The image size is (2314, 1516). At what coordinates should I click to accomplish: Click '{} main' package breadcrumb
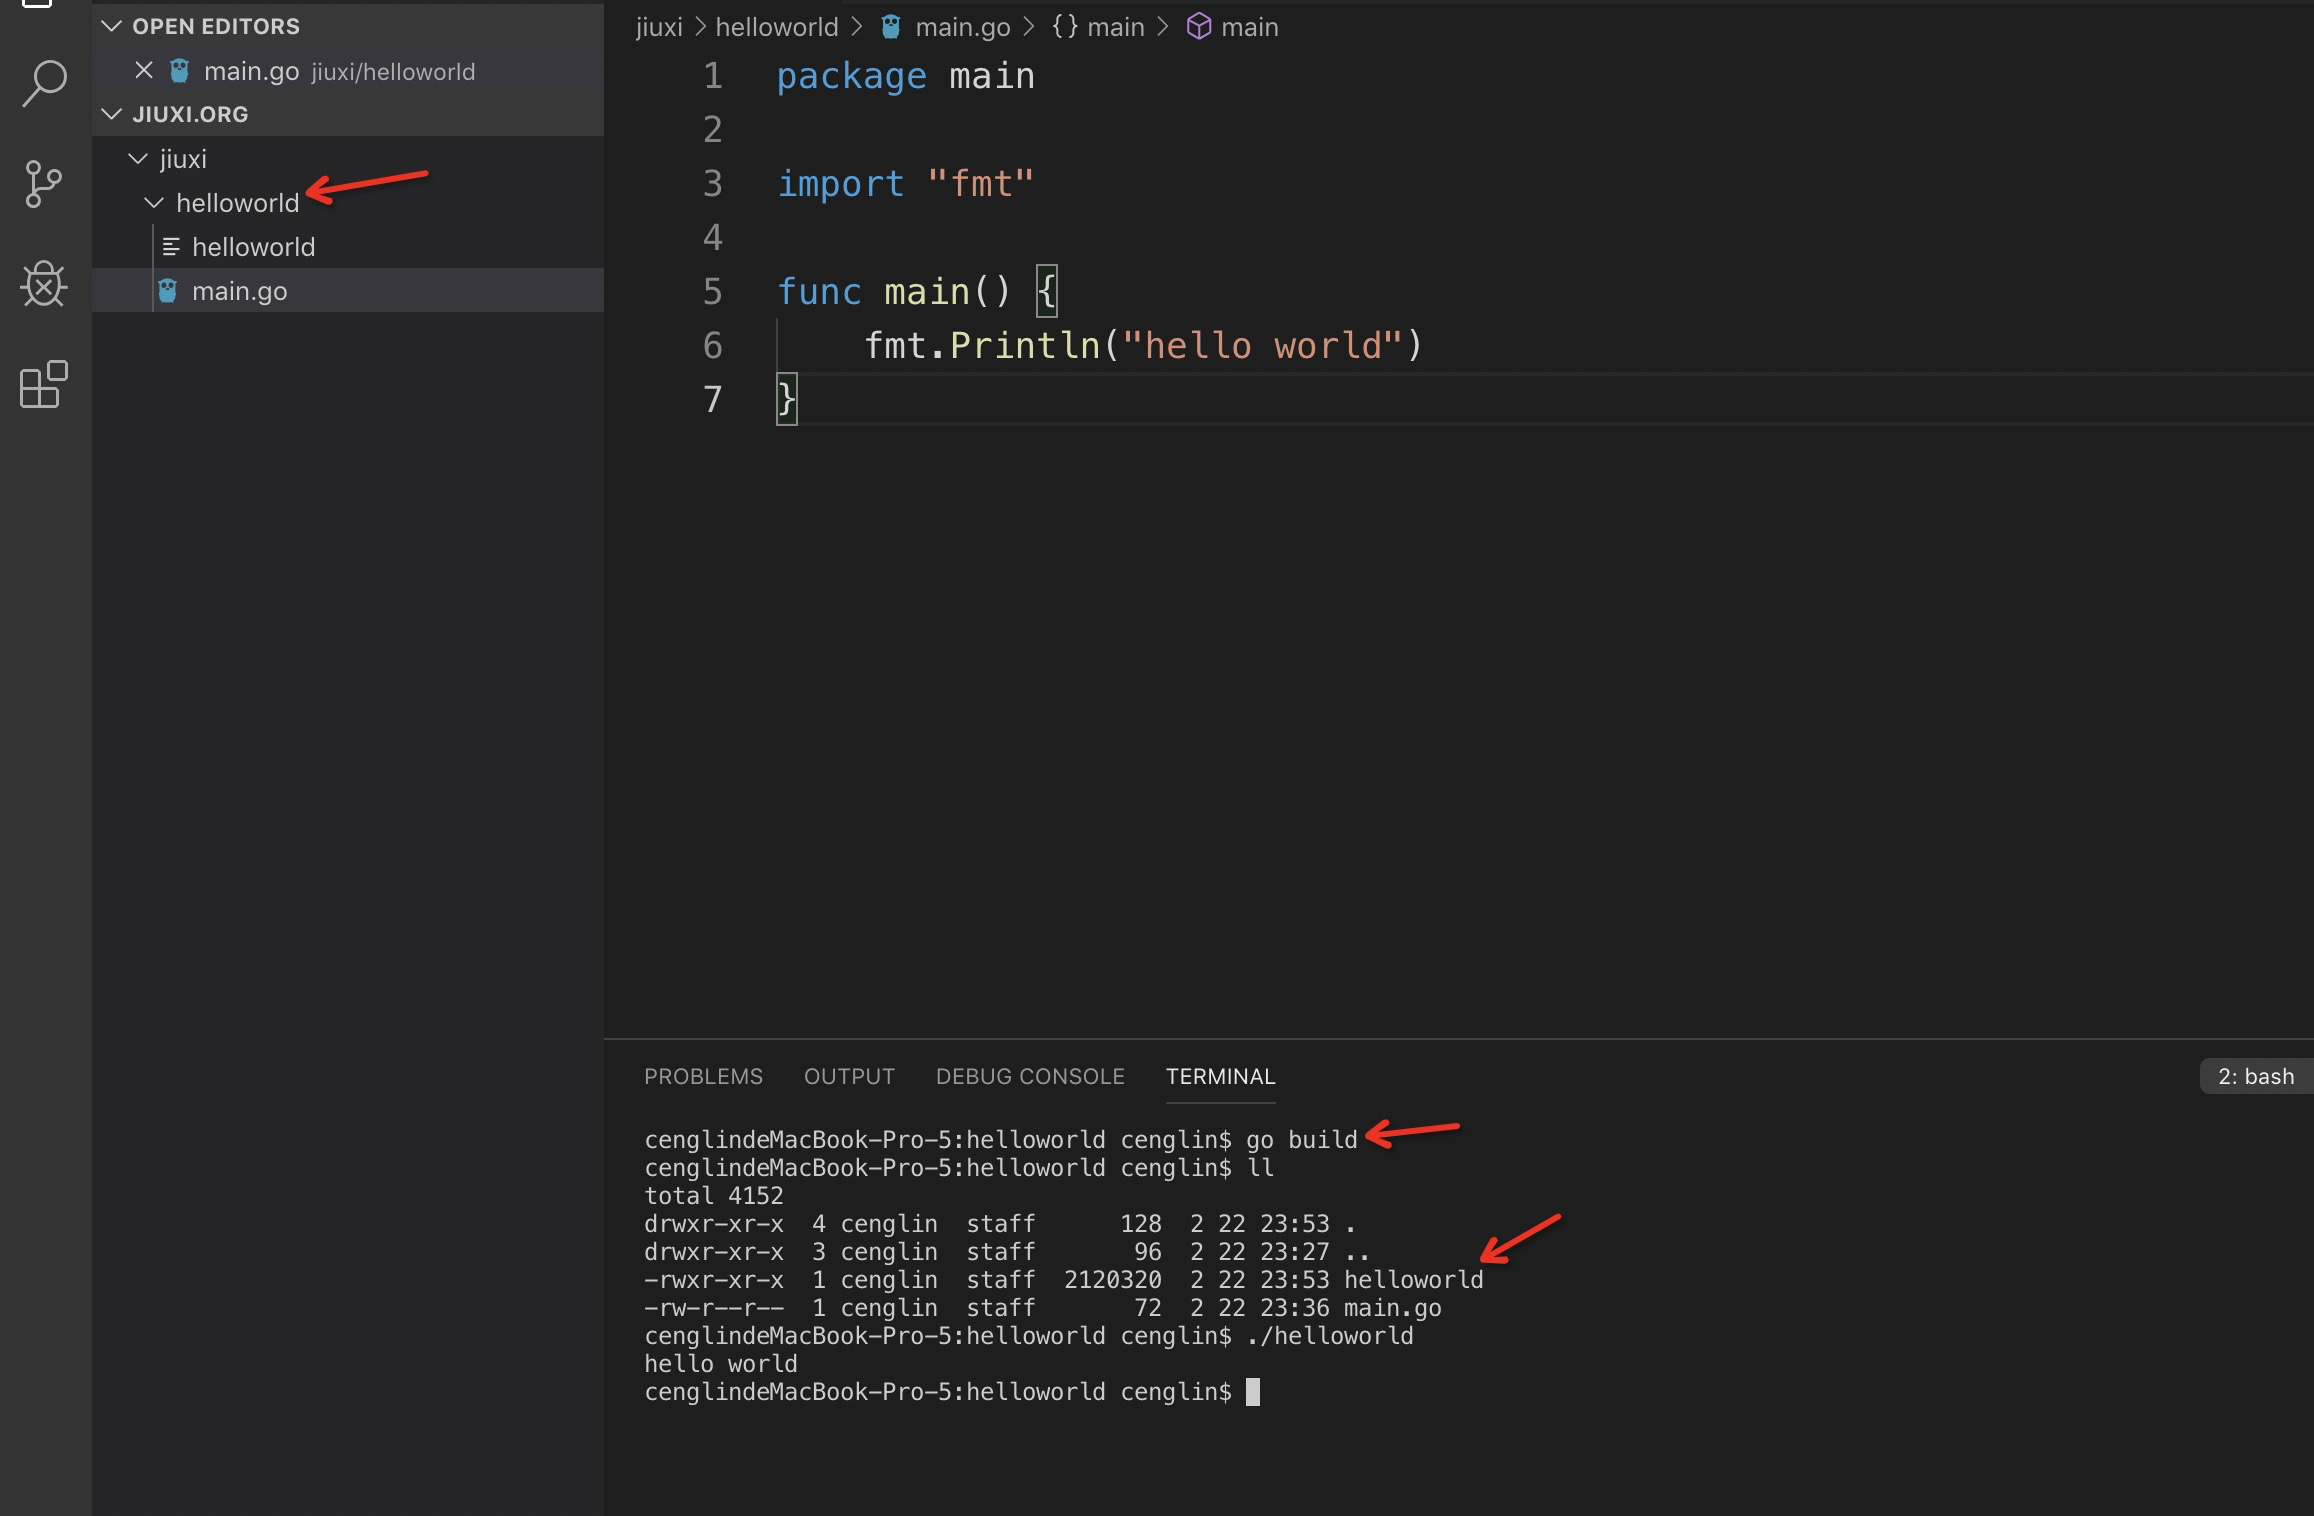[x=1098, y=27]
